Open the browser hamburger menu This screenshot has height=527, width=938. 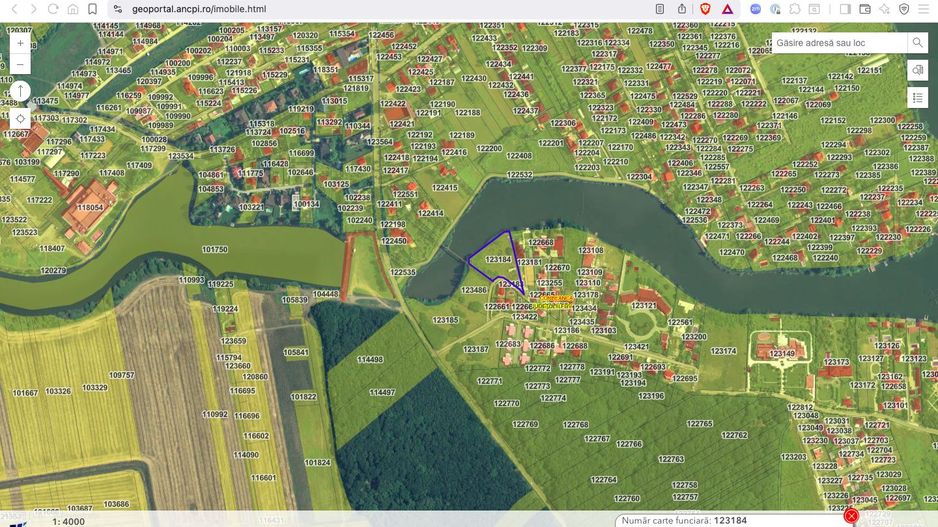tap(925, 9)
